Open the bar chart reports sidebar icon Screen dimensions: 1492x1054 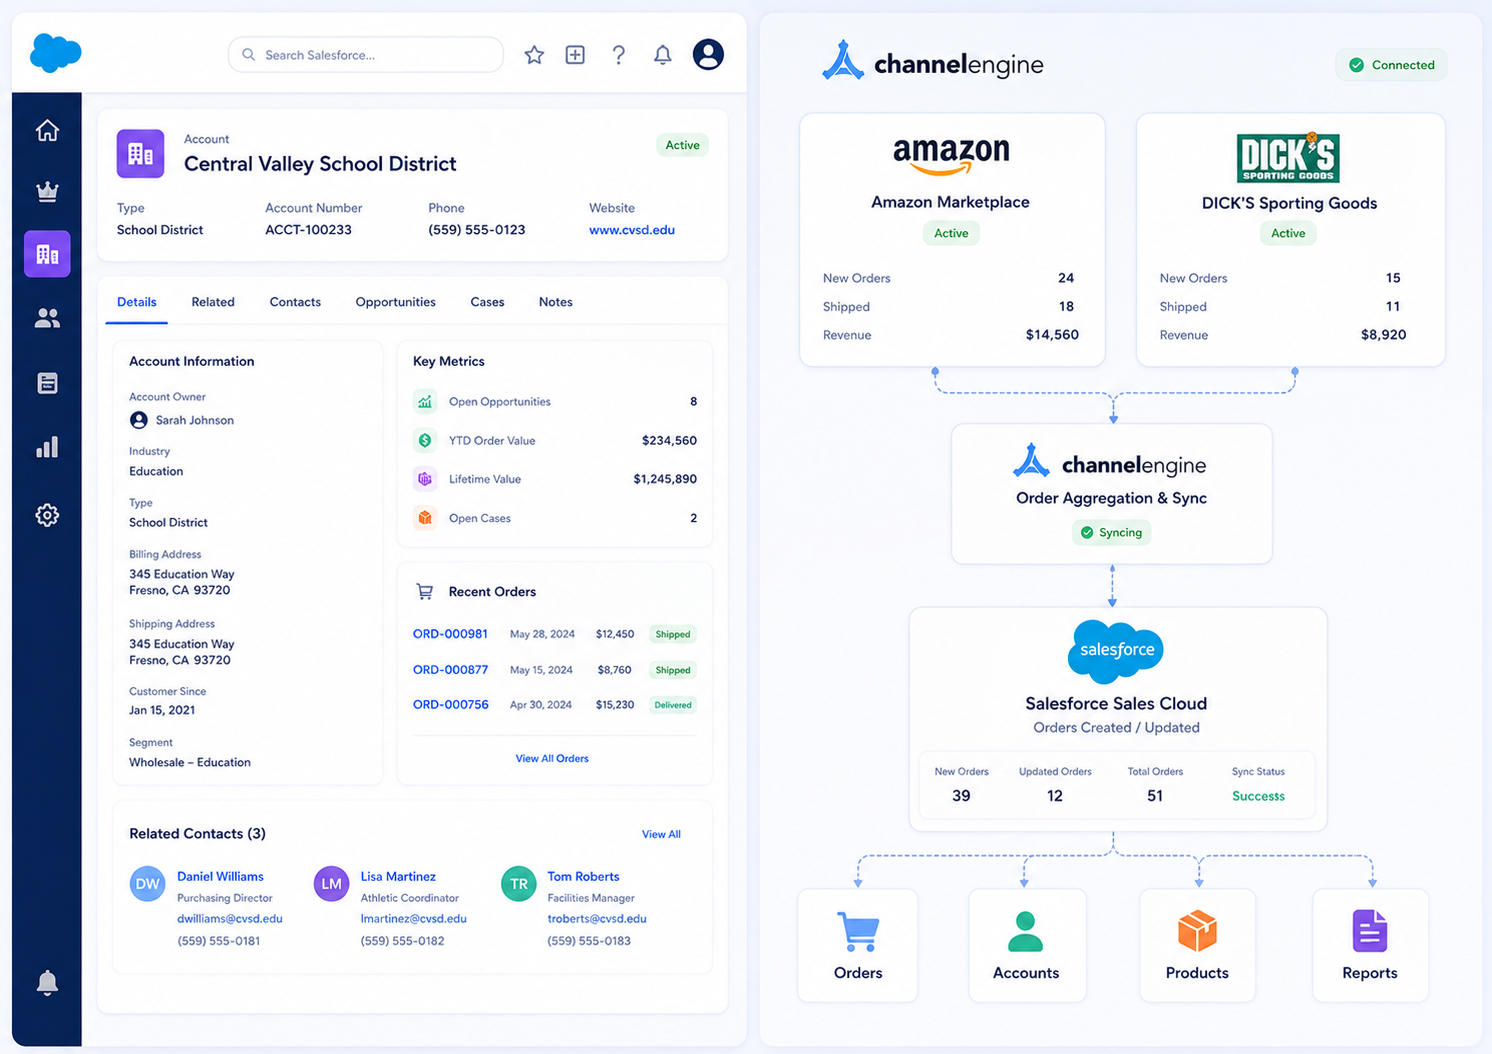tap(47, 447)
